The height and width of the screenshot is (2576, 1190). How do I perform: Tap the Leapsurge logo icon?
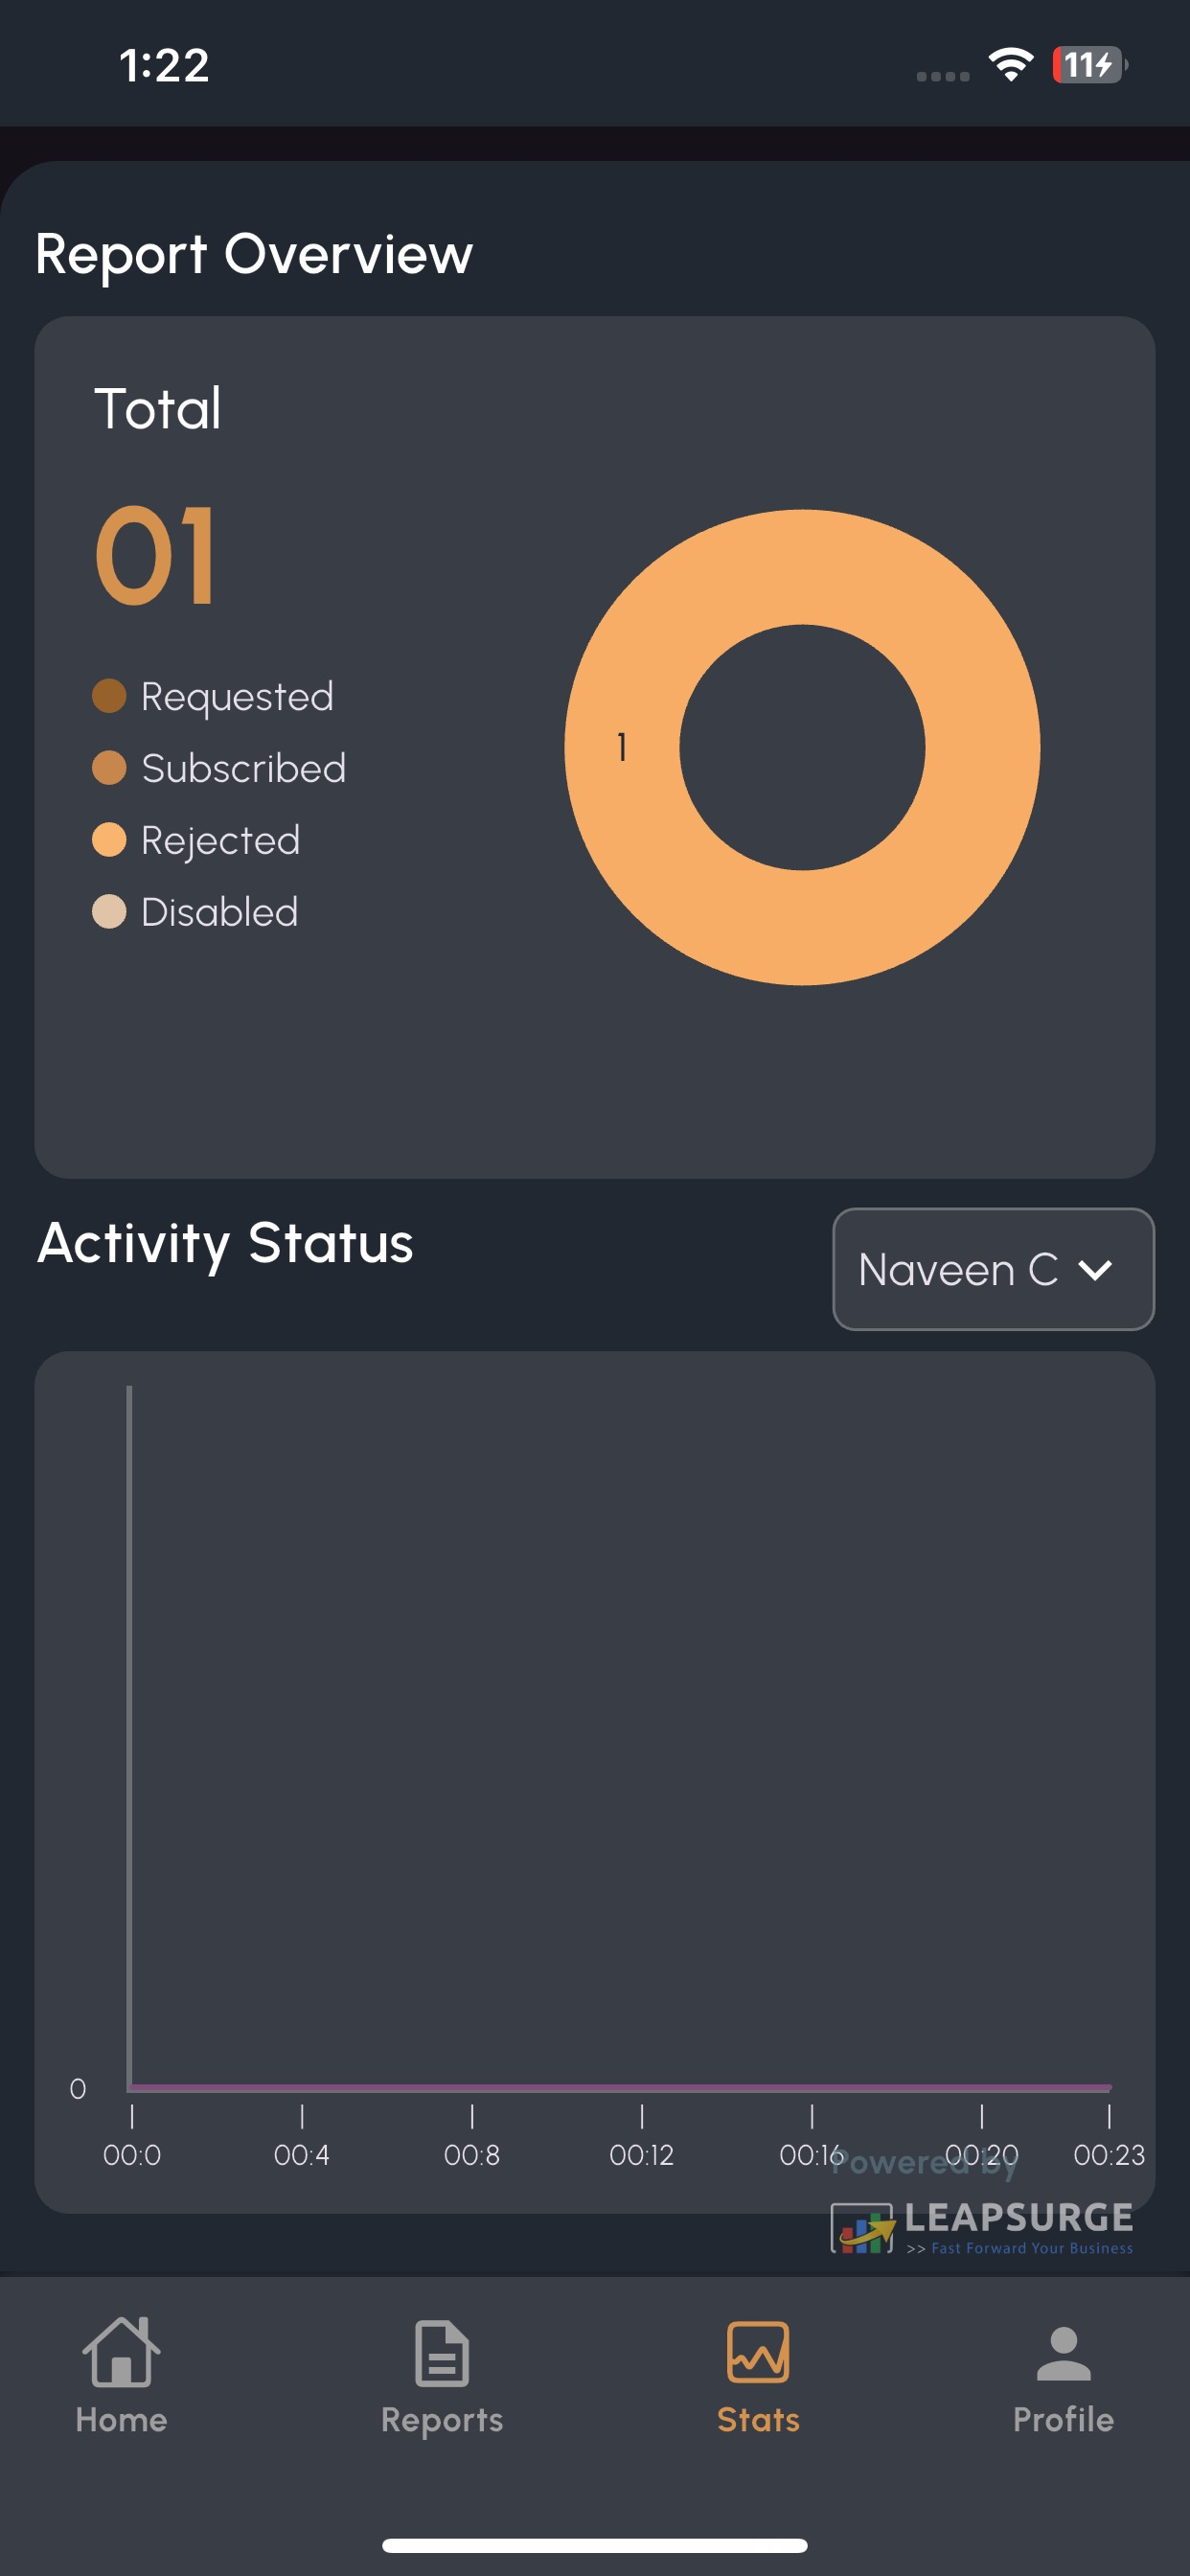point(862,2228)
